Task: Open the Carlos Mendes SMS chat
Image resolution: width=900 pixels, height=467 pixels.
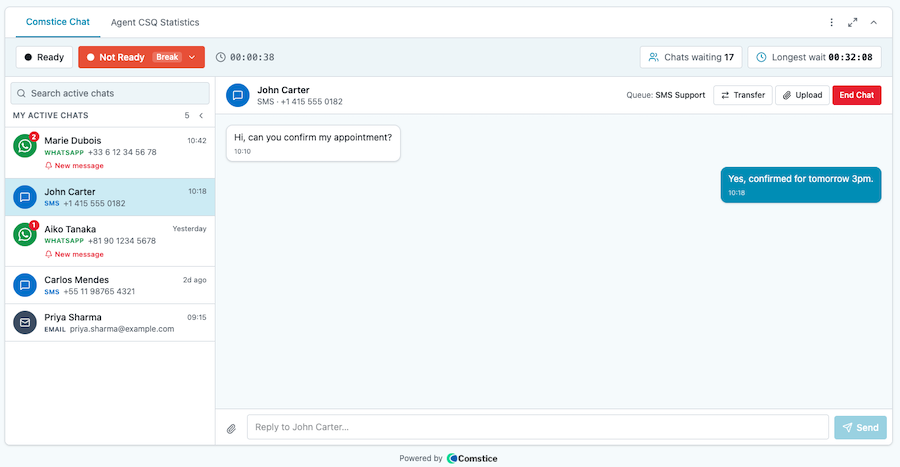Action: pos(110,285)
